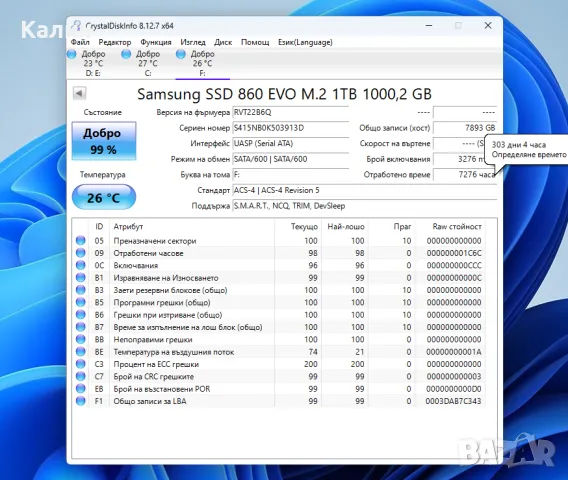Open the Файл menu
The image size is (568, 480).
(x=80, y=42)
